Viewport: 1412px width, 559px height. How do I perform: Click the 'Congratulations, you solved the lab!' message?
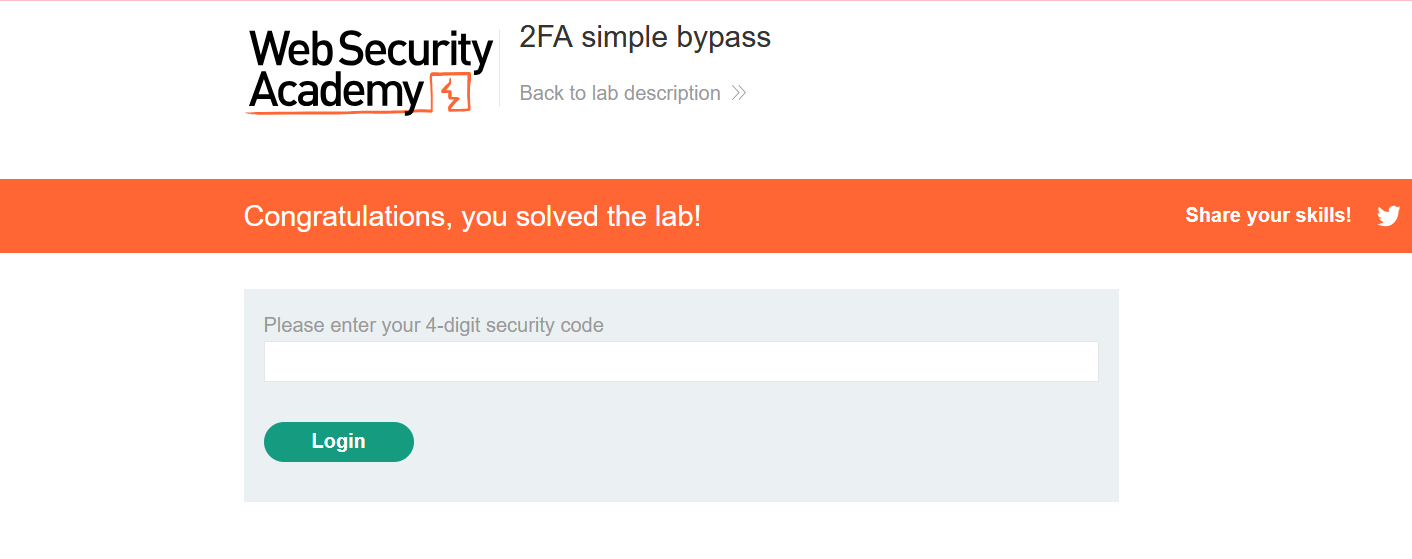pos(472,216)
